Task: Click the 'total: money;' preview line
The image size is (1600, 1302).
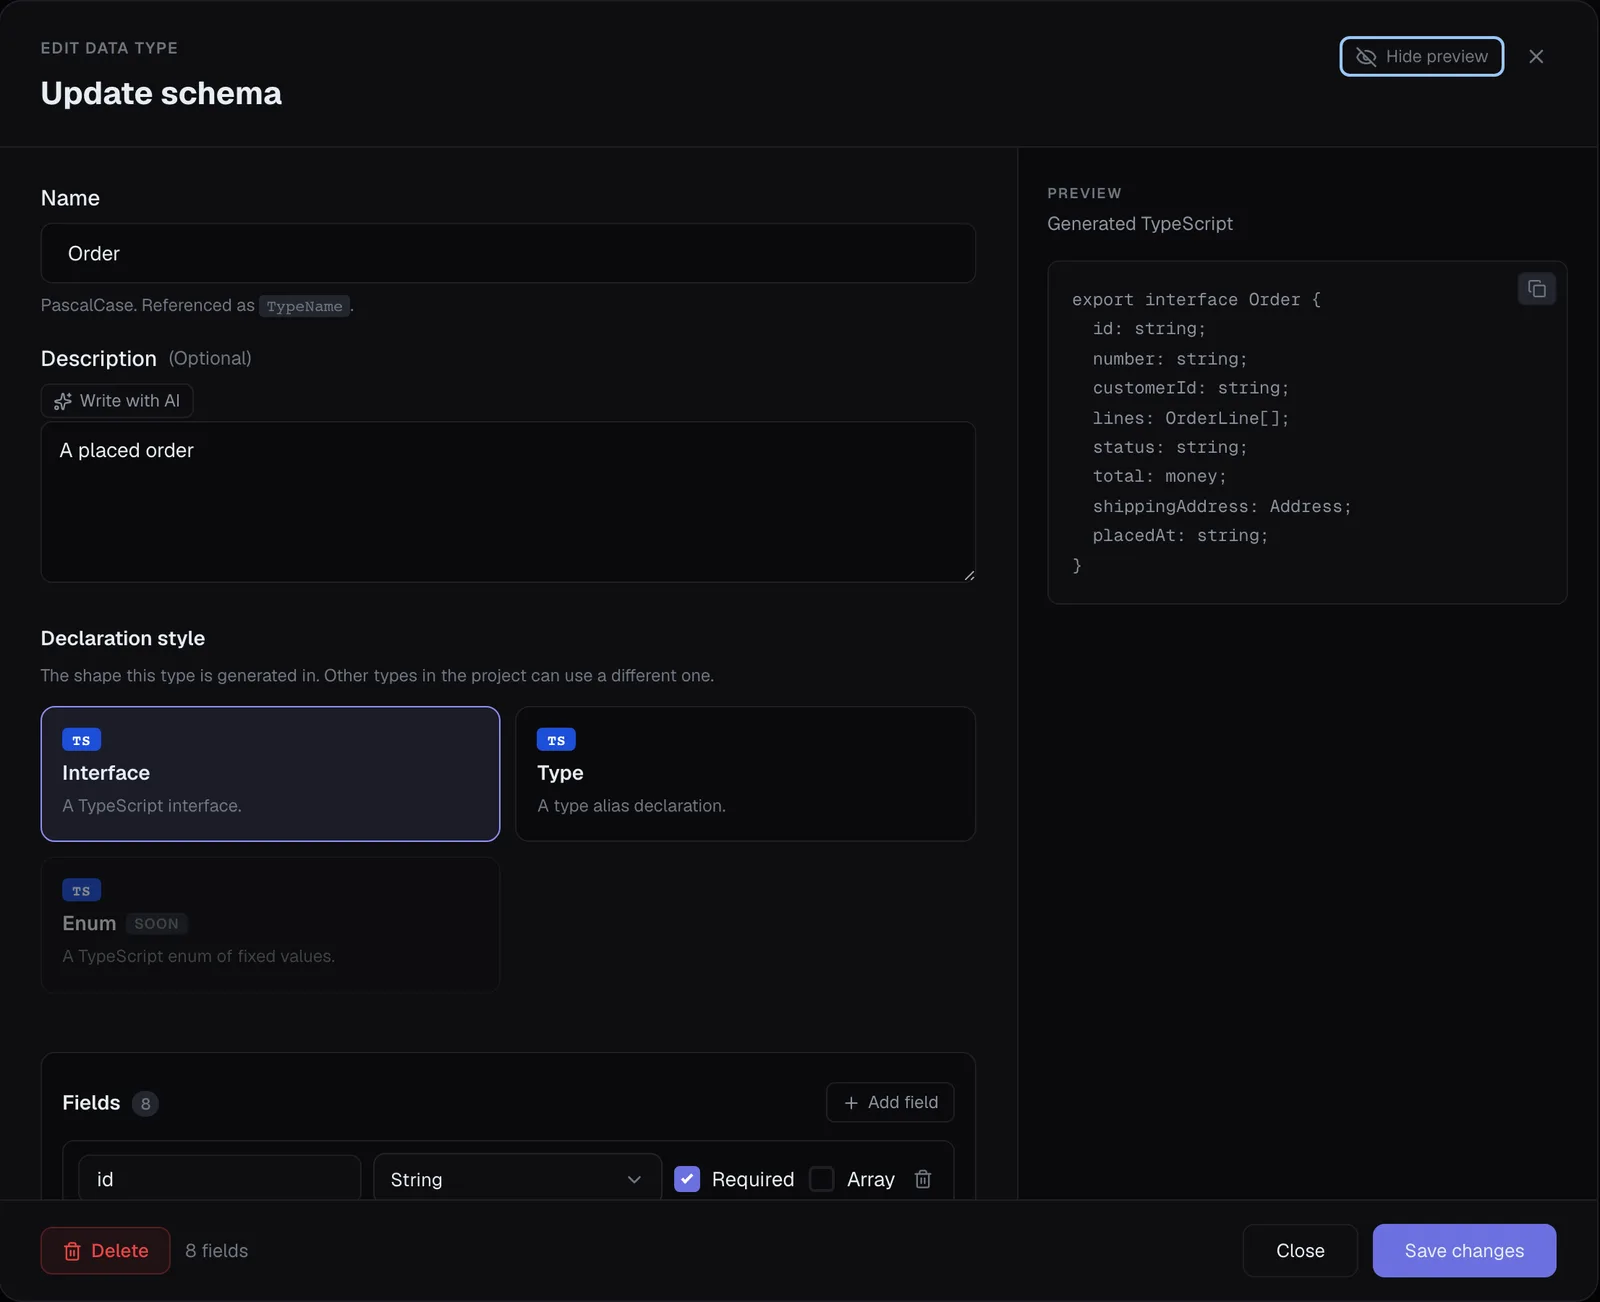Action: pos(1159,477)
